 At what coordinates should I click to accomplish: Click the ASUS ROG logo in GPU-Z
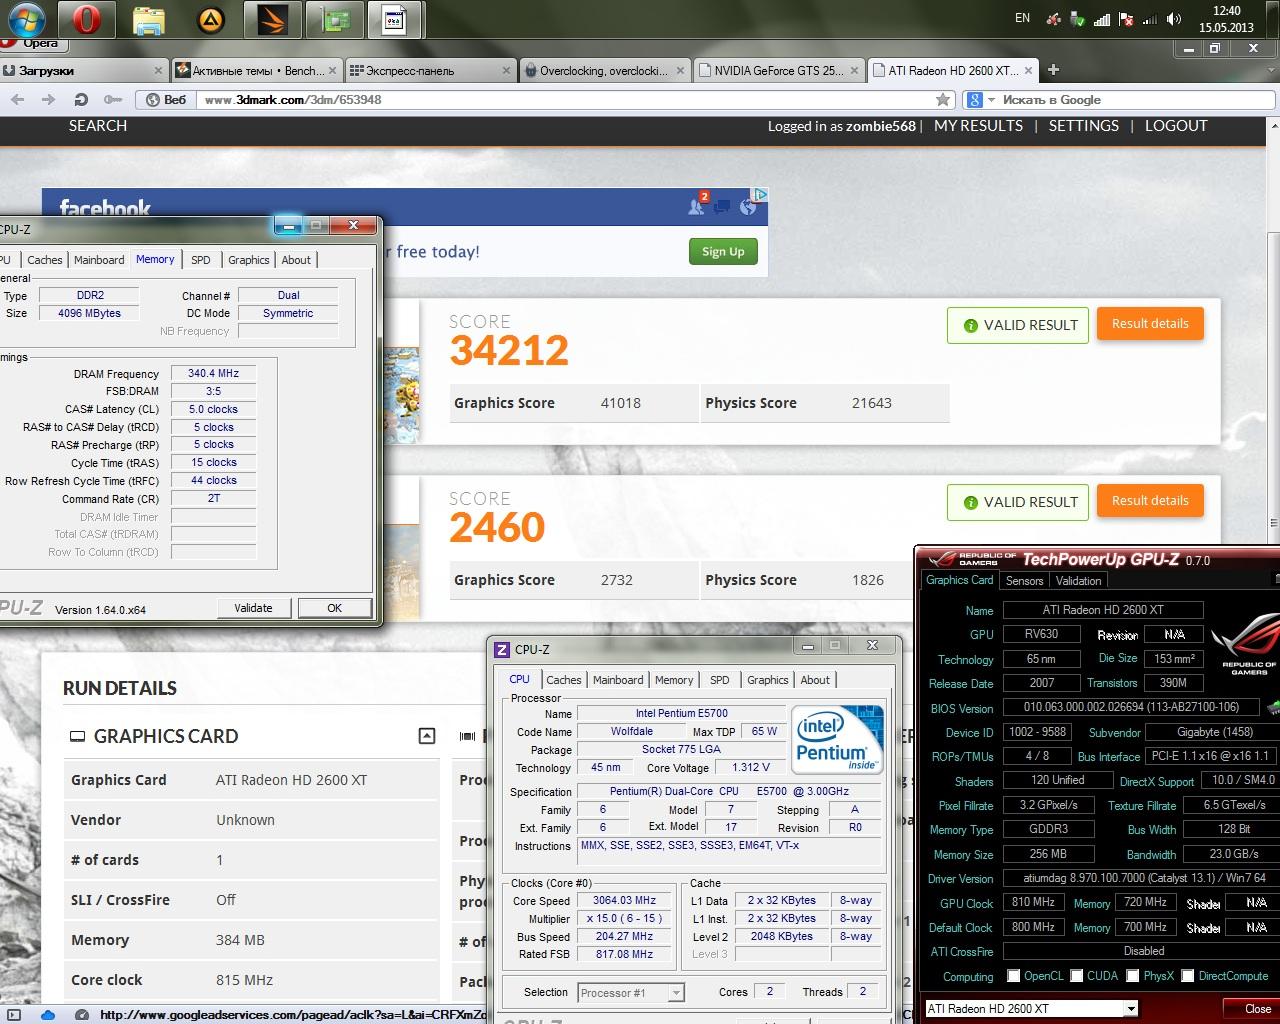click(x=1245, y=645)
